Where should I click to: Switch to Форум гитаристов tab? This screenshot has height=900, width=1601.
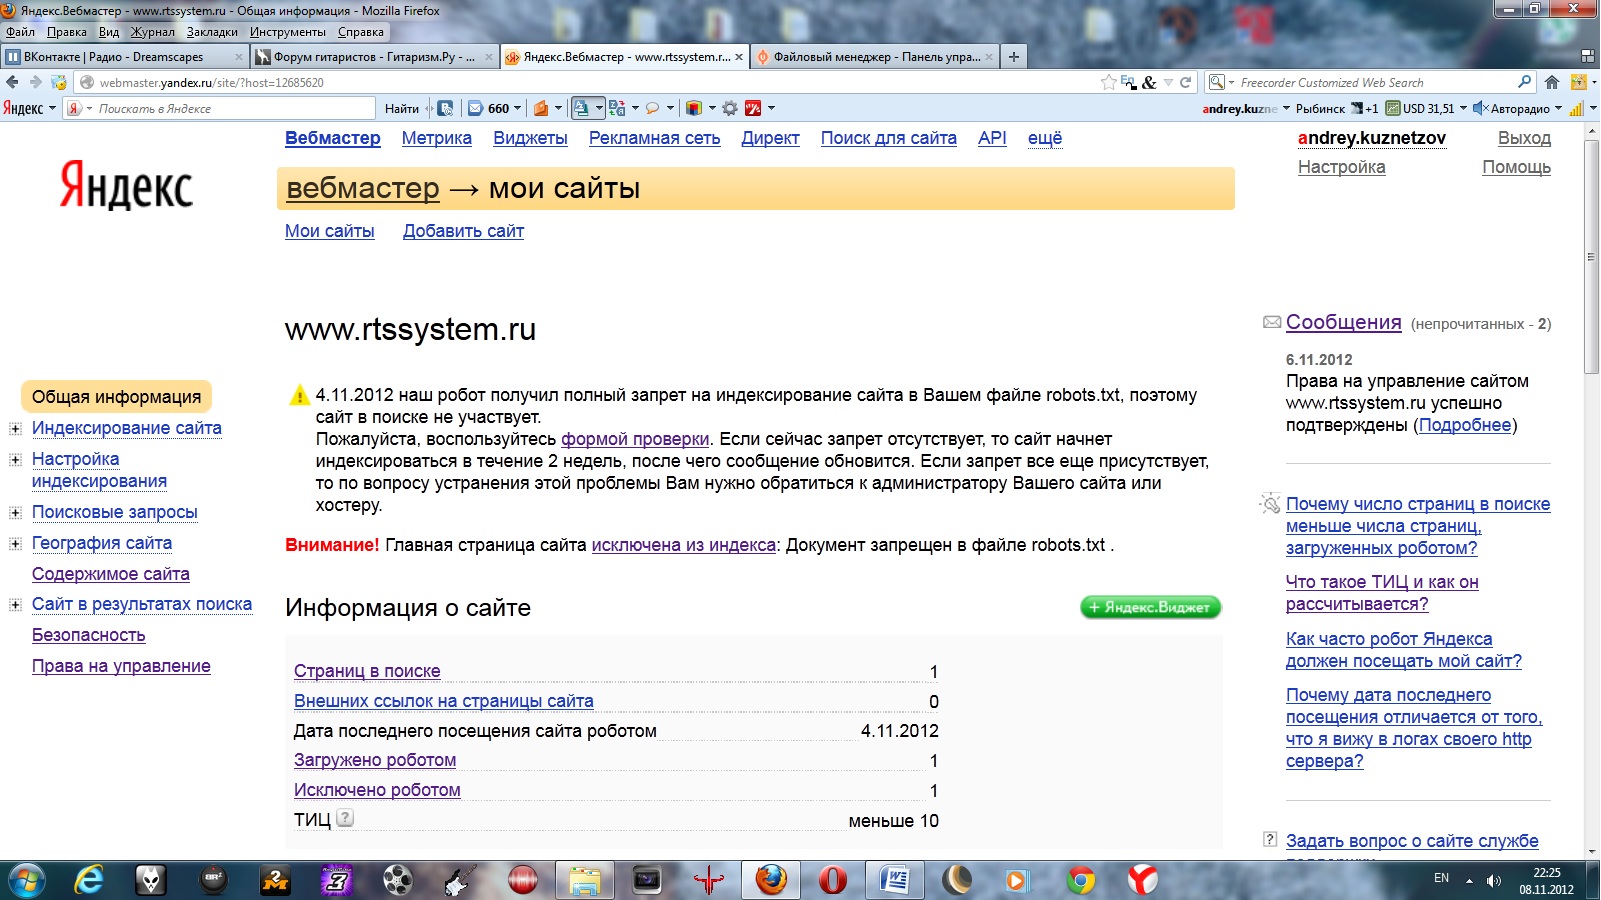pyautogui.click(x=374, y=57)
